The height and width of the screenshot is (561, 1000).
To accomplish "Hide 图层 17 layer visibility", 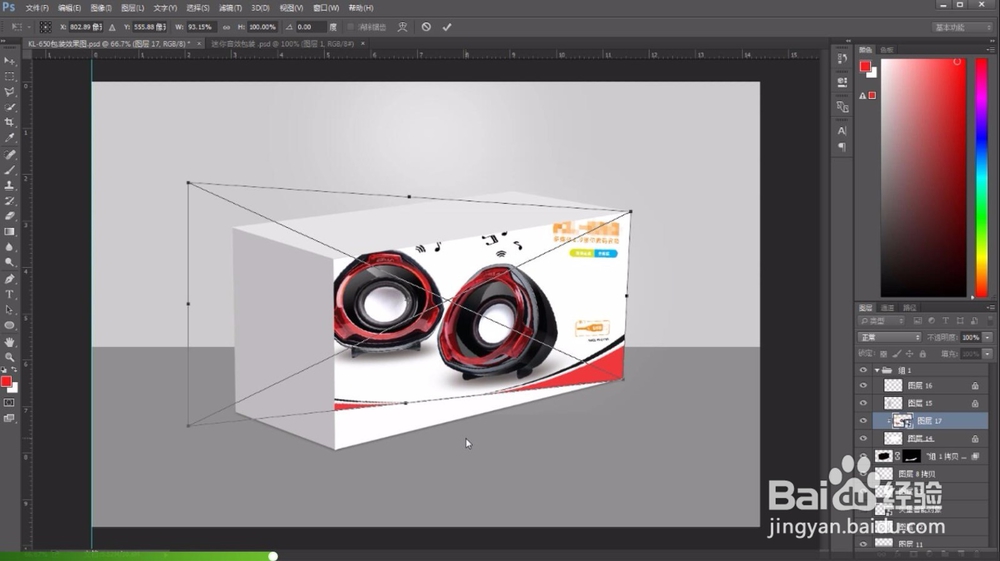I will (x=864, y=421).
